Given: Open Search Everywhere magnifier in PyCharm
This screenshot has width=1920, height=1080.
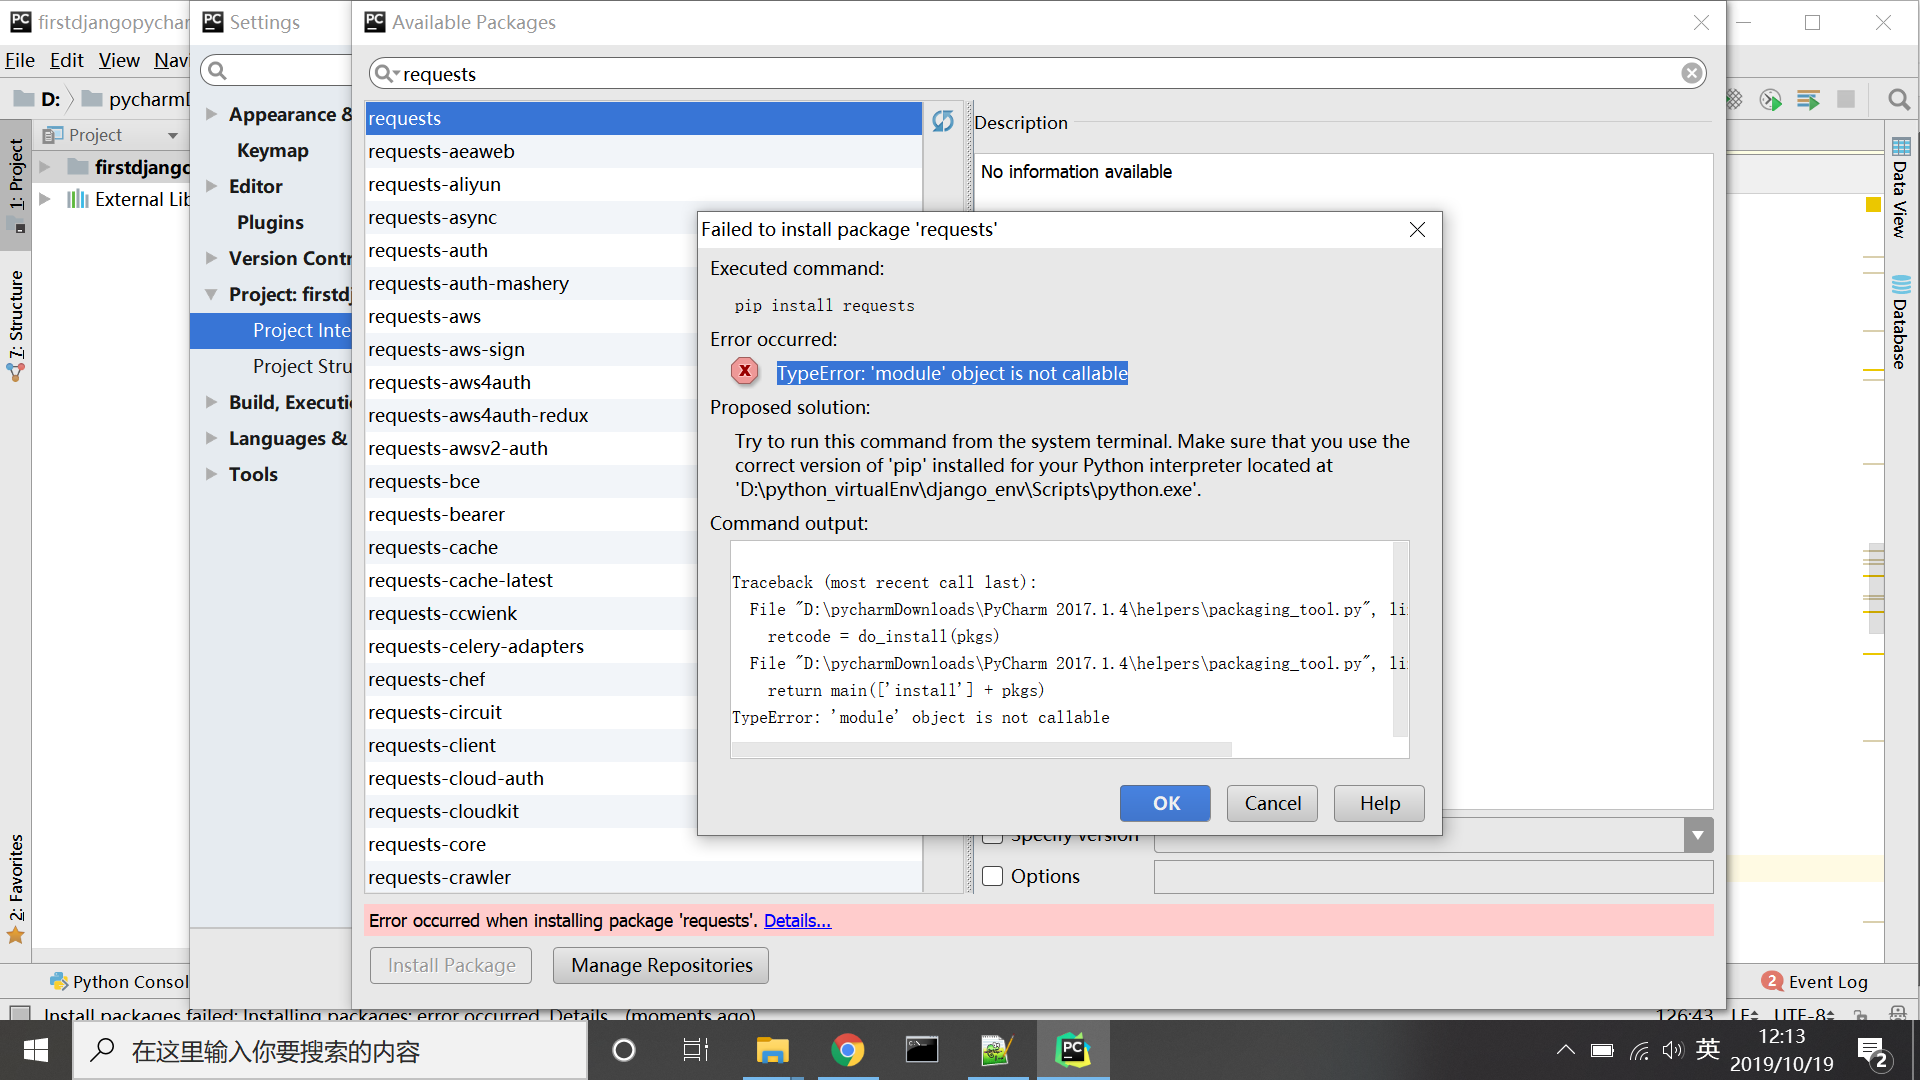Looking at the screenshot, I should 1898,99.
